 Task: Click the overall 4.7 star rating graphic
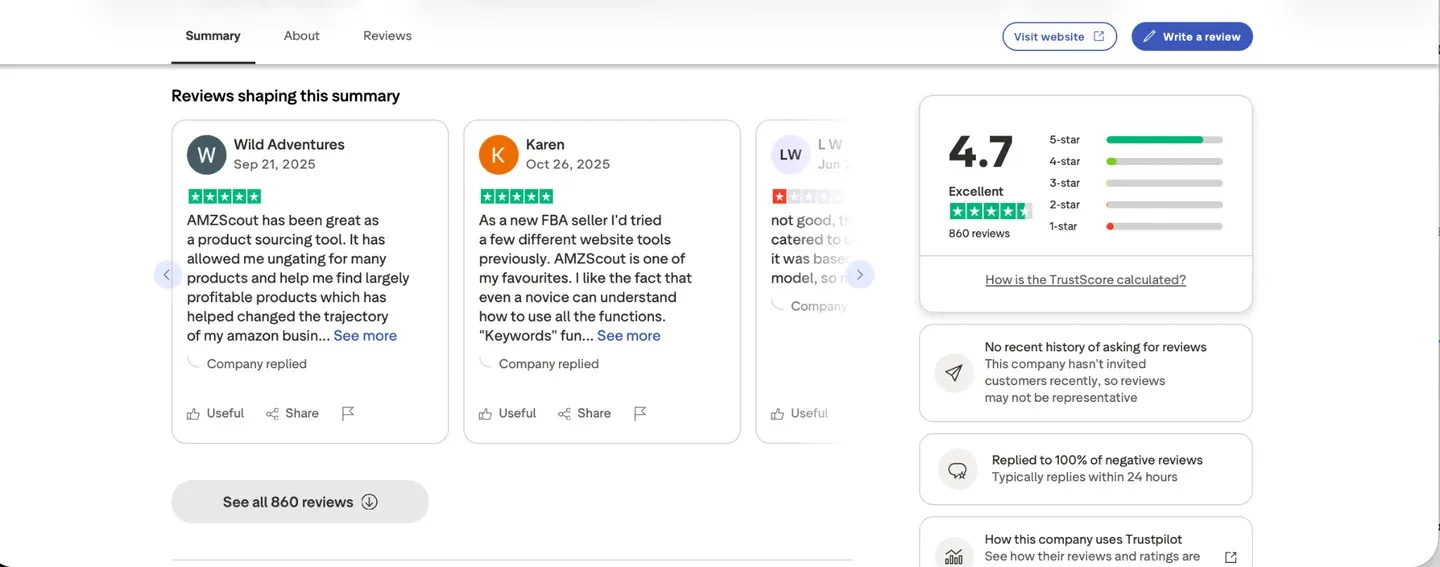click(x=990, y=211)
